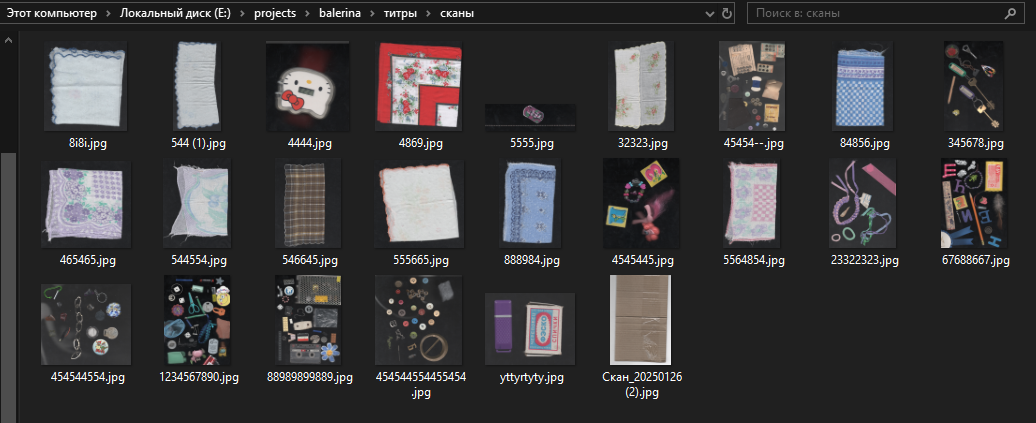The width and height of the screenshot is (1036, 423).
Task: Jump to 'balerina' folder in path
Action: 343,14
